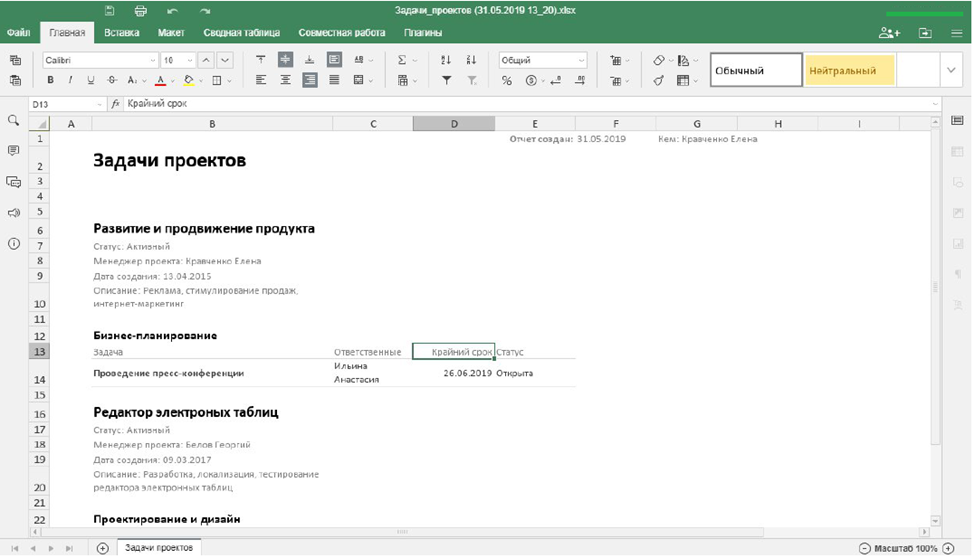The height and width of the screenshot is (558, 975).
Task: Click the Print icon in title bar
Action: (140, 11)
